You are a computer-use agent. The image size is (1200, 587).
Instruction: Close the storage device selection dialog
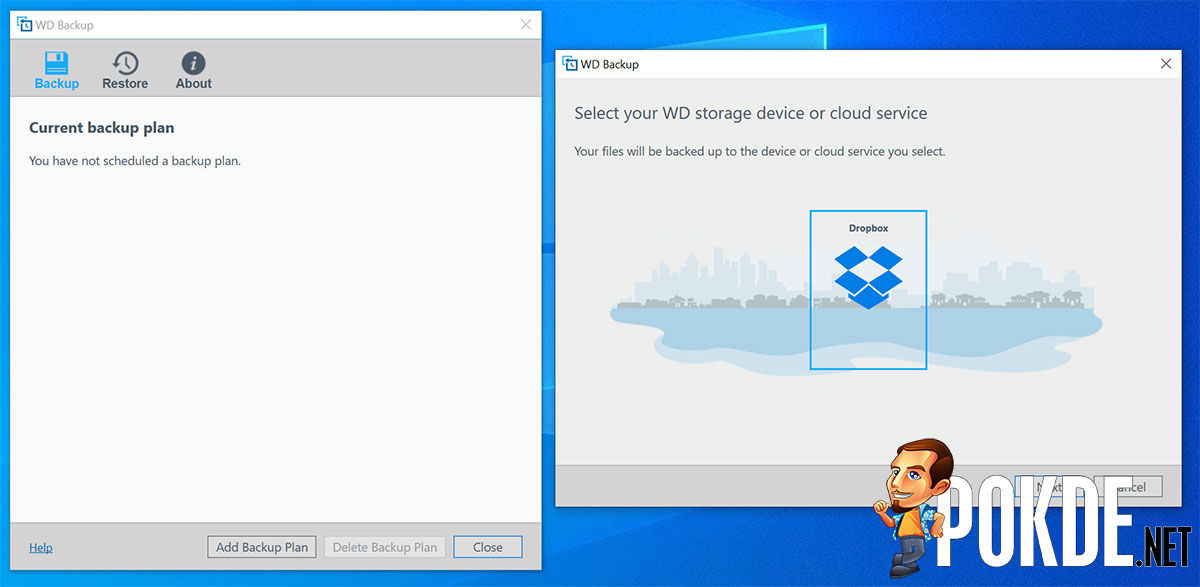click(x=1165, y=64)
